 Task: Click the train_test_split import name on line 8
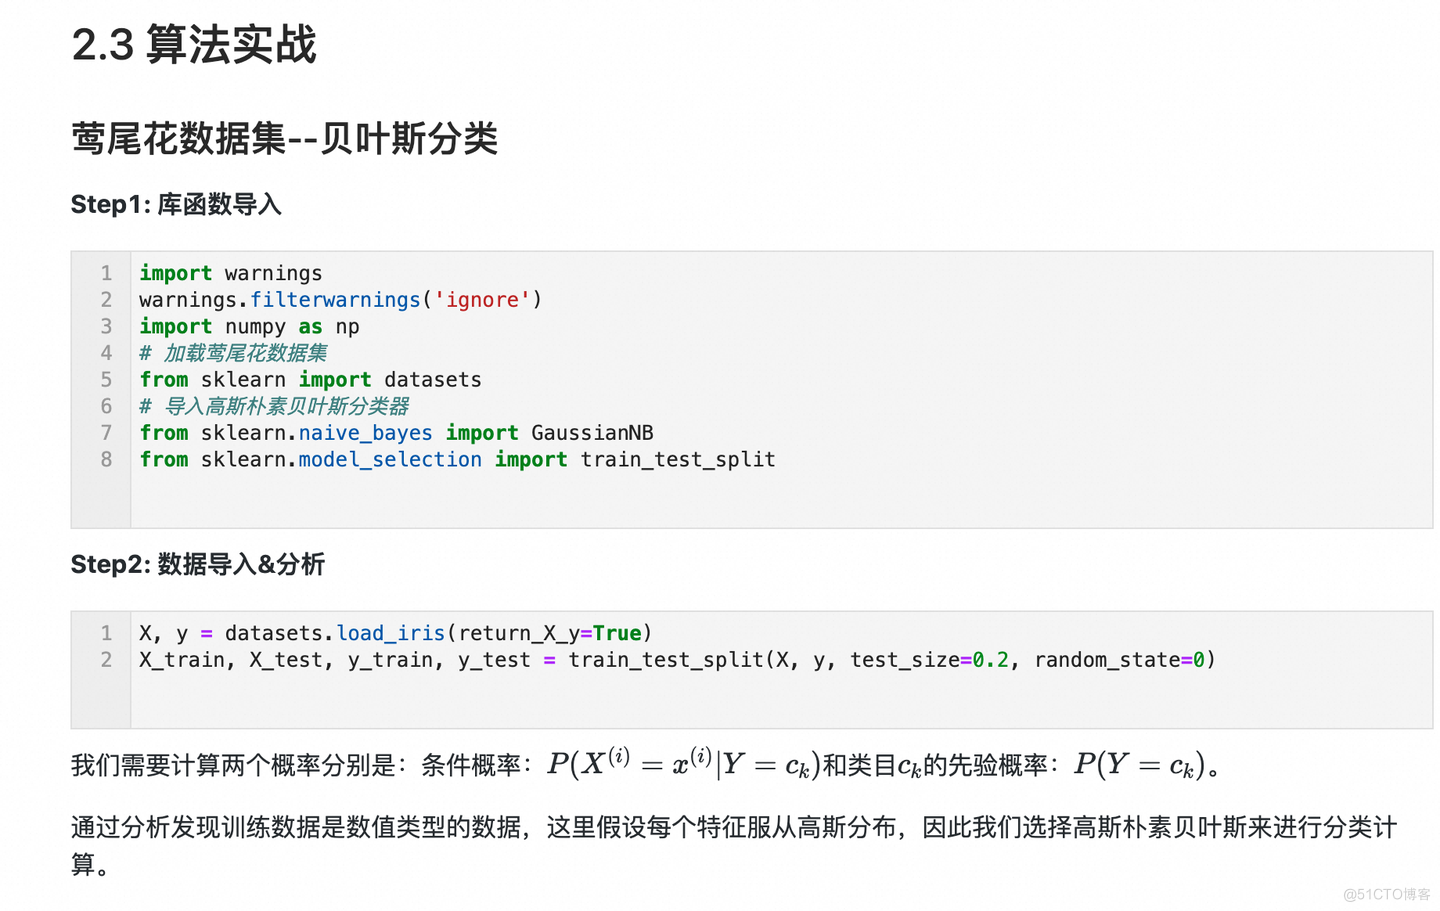pyautogui.click(x=678, y=459)
